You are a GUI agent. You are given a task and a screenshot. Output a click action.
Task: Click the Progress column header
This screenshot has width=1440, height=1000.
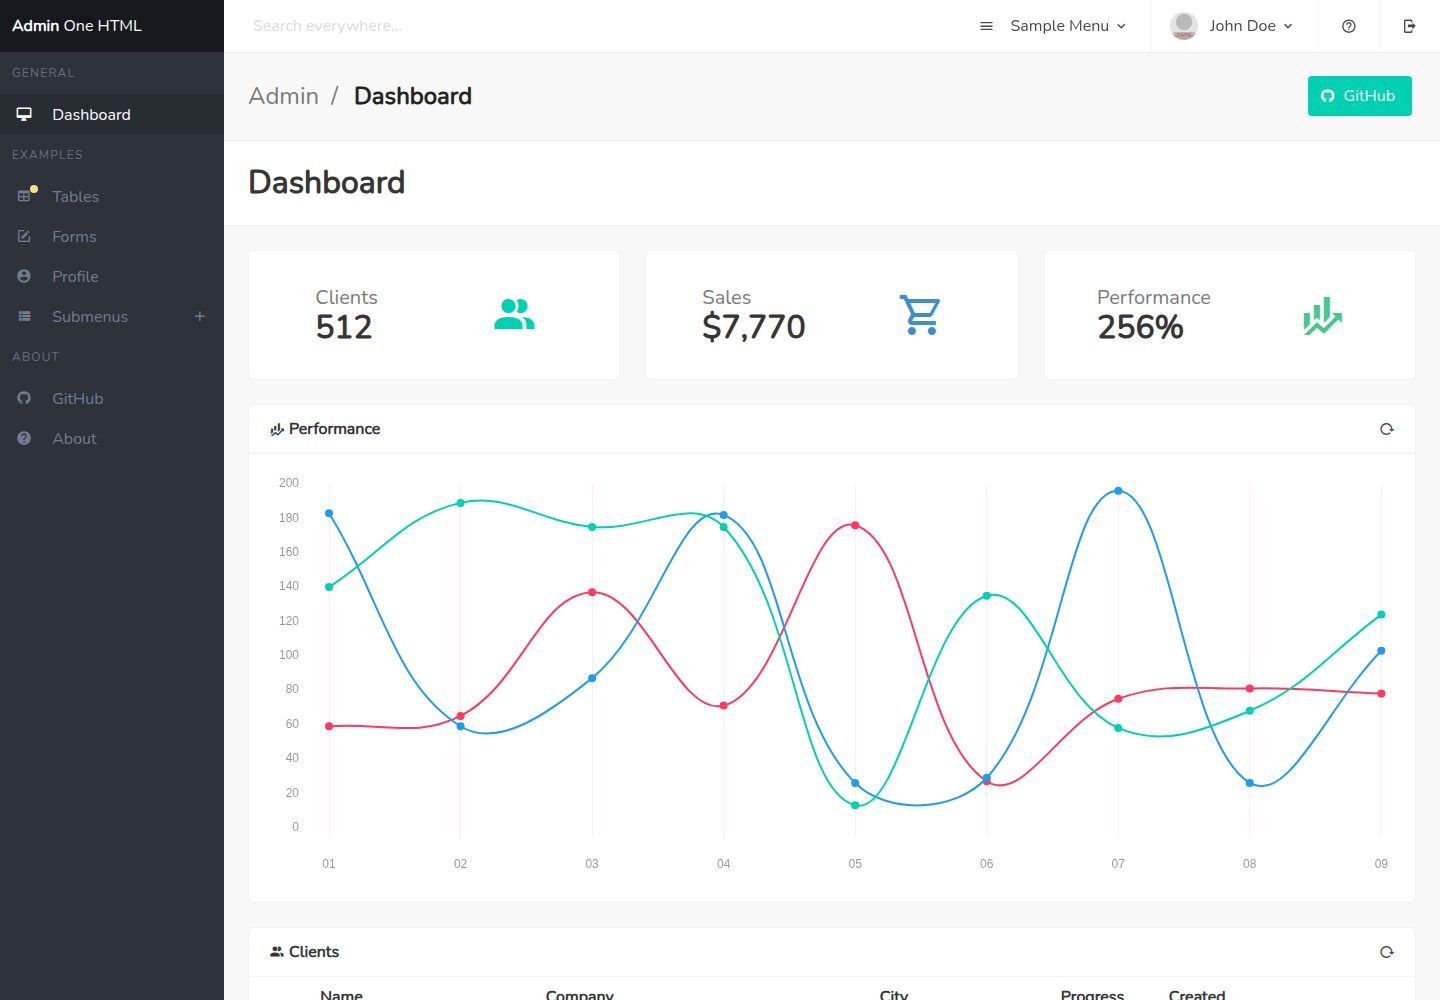[1092, 994]
